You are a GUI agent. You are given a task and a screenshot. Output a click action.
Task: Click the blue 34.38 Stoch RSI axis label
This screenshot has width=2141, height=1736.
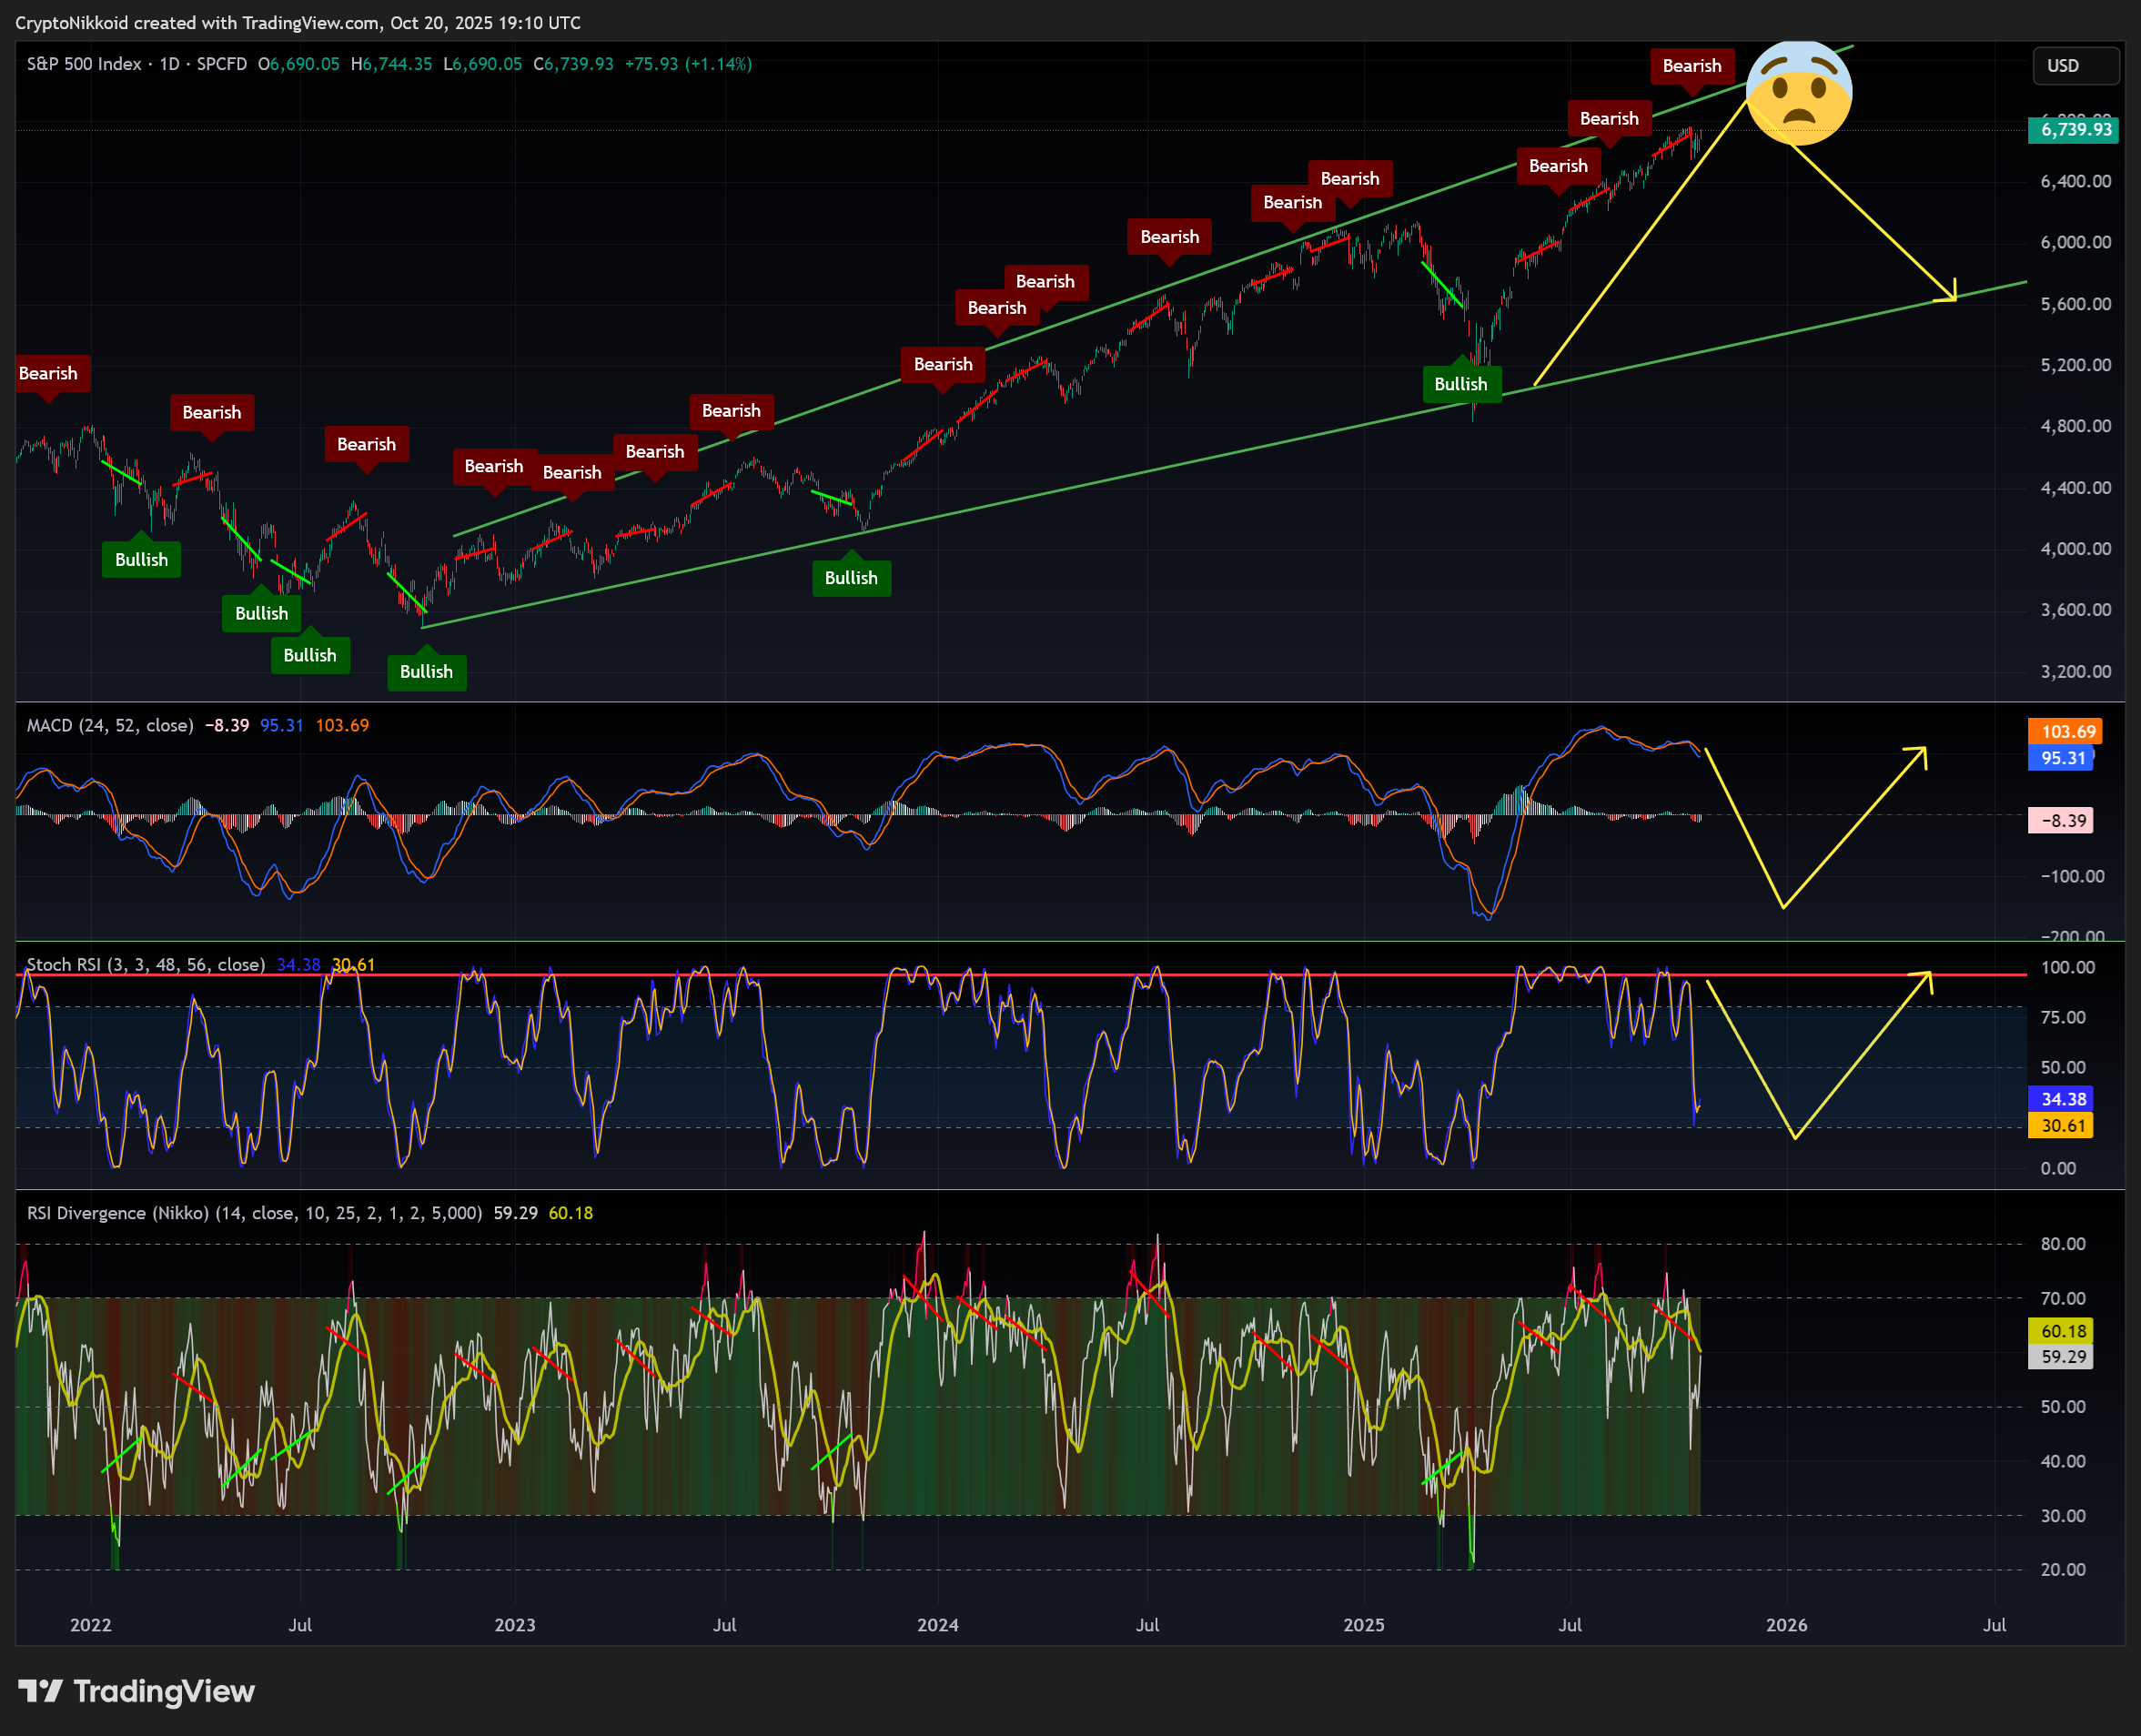tap(2061, 1099)
